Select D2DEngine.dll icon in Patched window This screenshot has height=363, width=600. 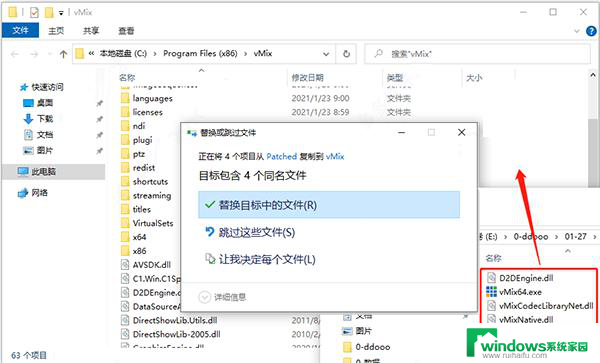pos(491,278)
